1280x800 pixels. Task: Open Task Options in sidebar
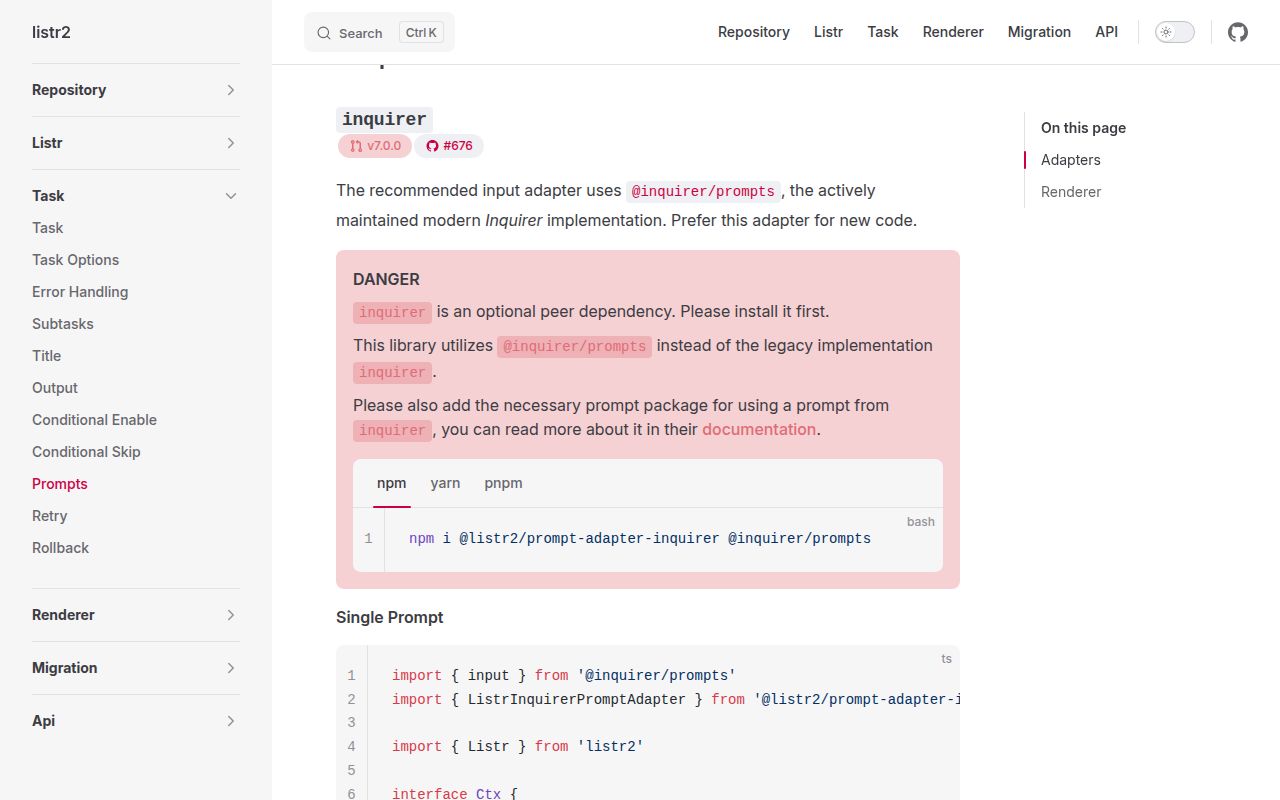(x=75, y=260)
